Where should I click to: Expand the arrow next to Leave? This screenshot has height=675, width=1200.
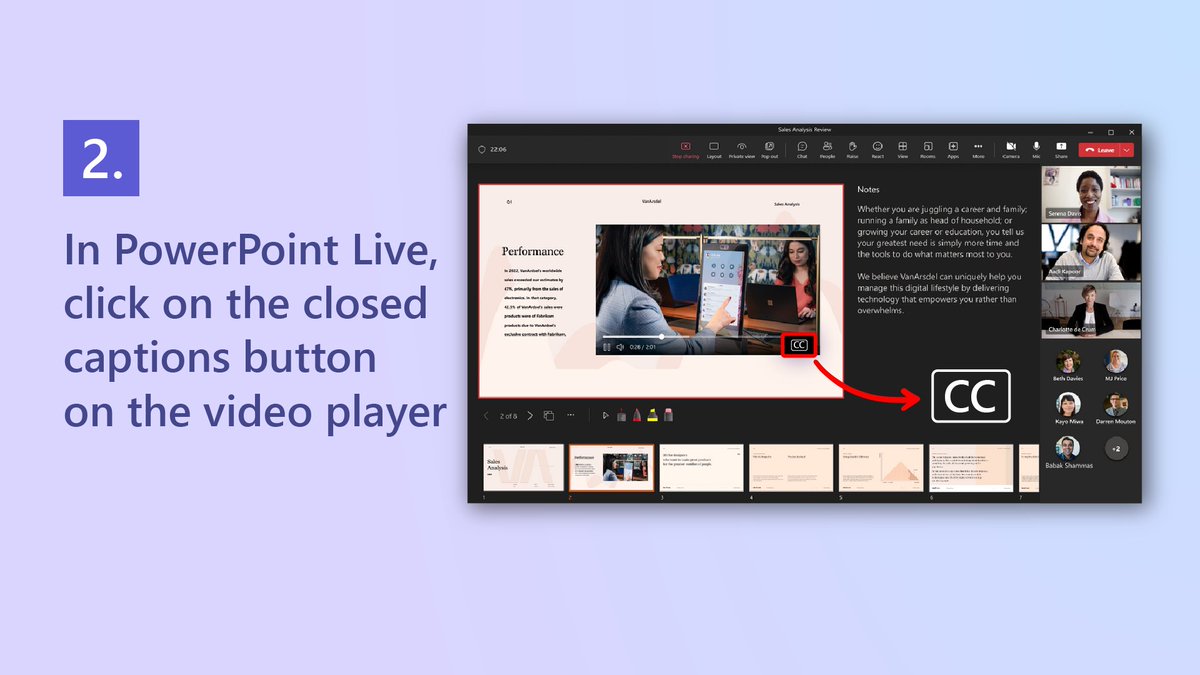pyautogui.click(x=1127, y=150)
